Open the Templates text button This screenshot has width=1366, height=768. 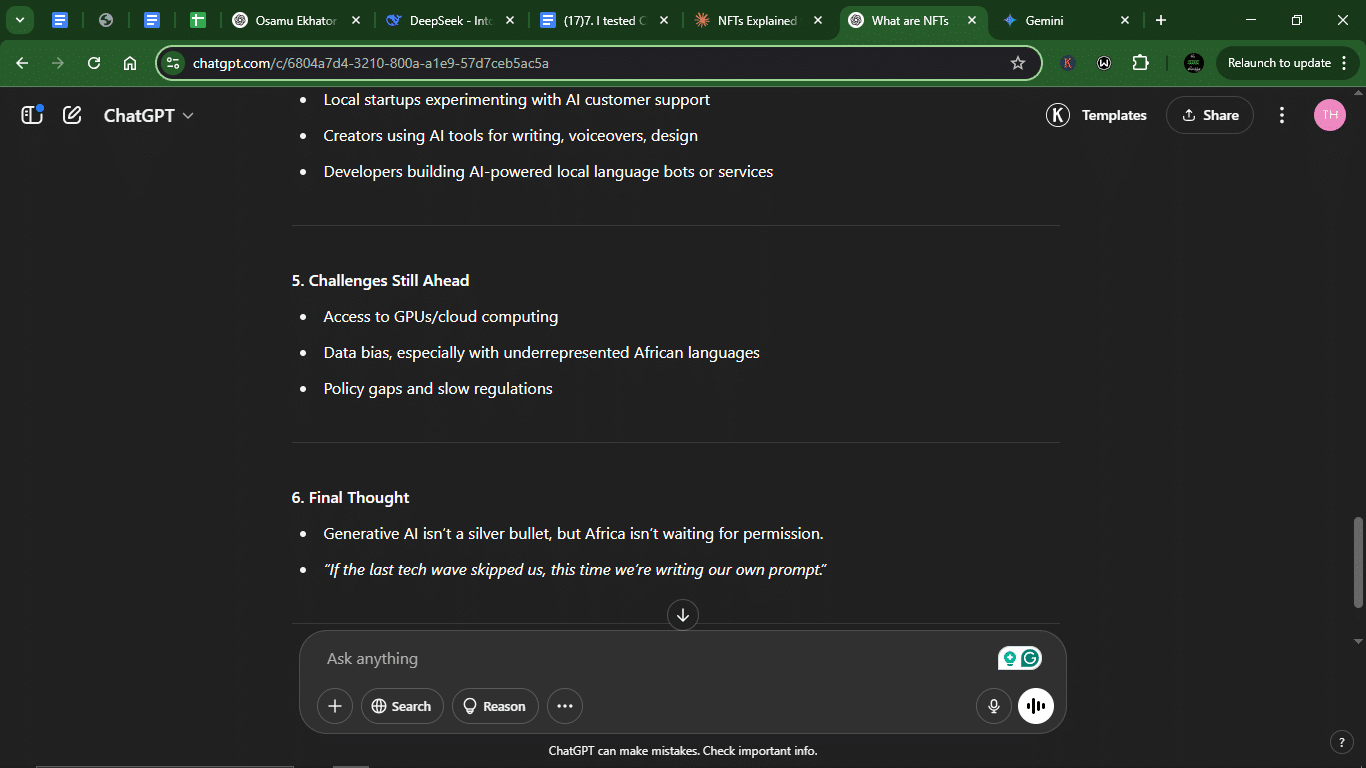1114,116
